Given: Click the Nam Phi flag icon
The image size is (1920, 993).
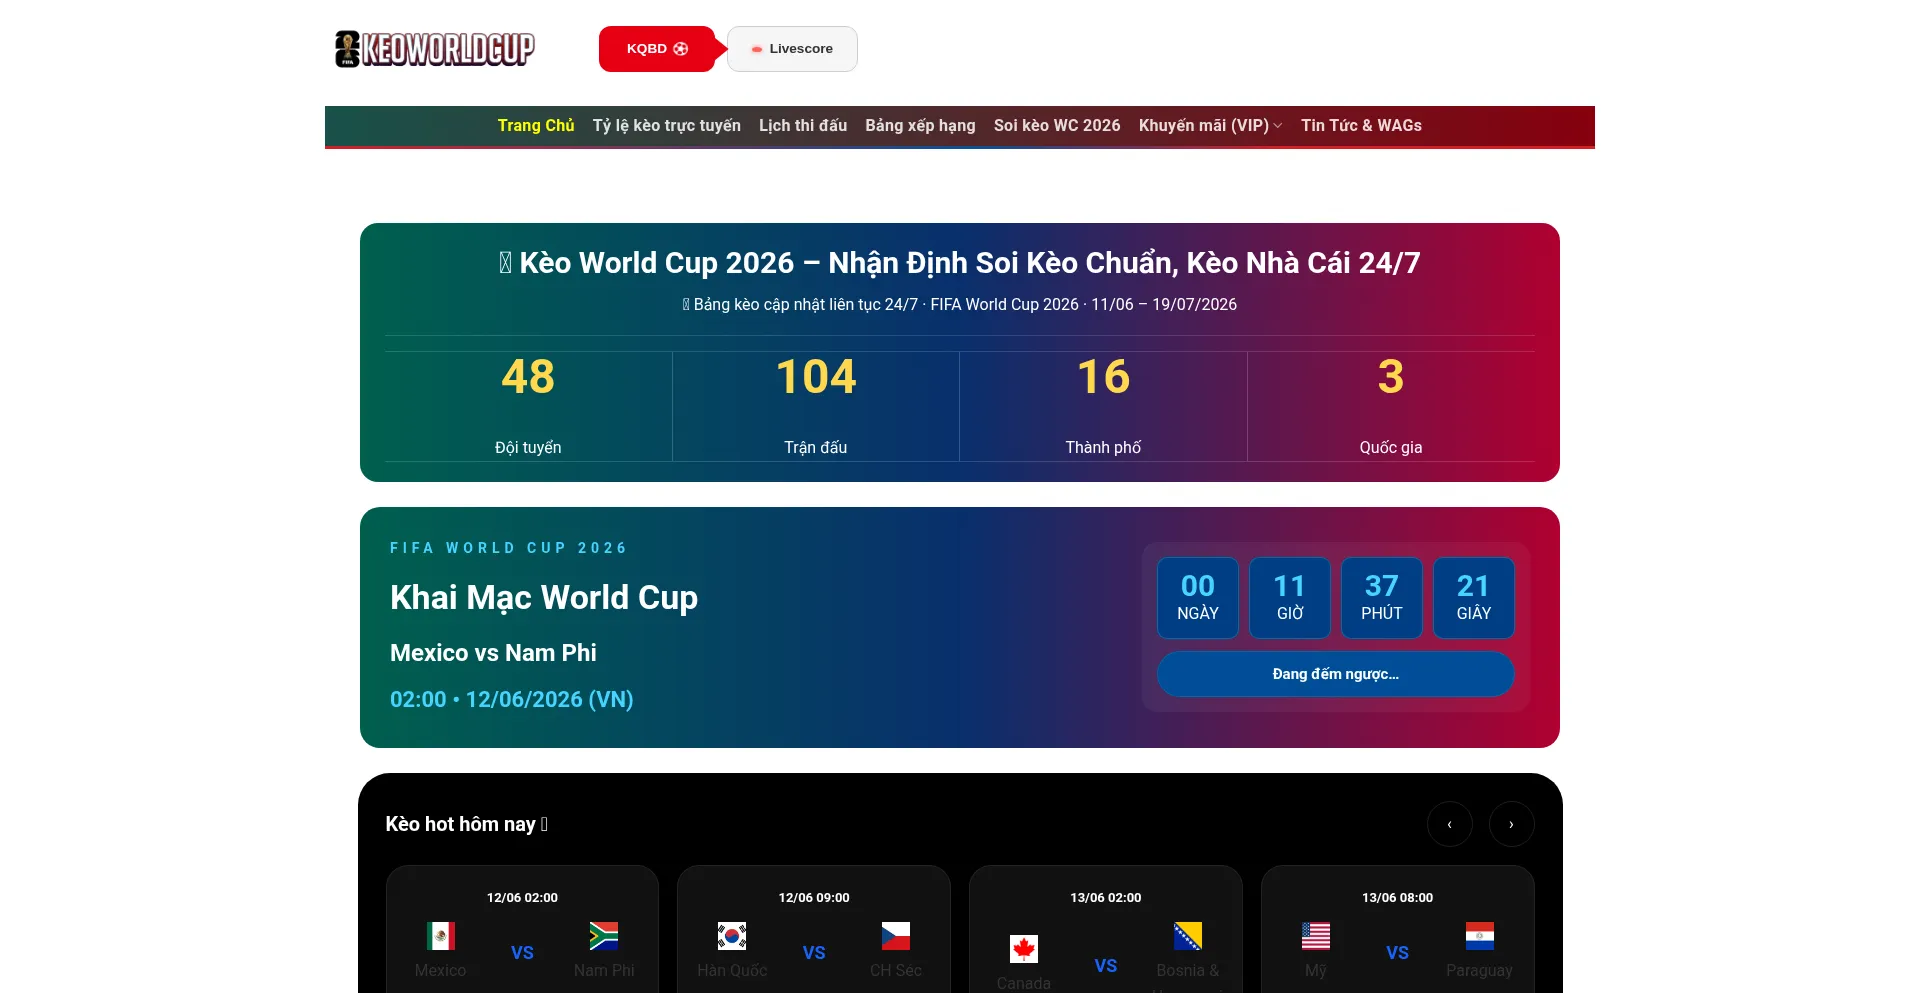Looking at the screenshot, I should click(x=604, y=936).
